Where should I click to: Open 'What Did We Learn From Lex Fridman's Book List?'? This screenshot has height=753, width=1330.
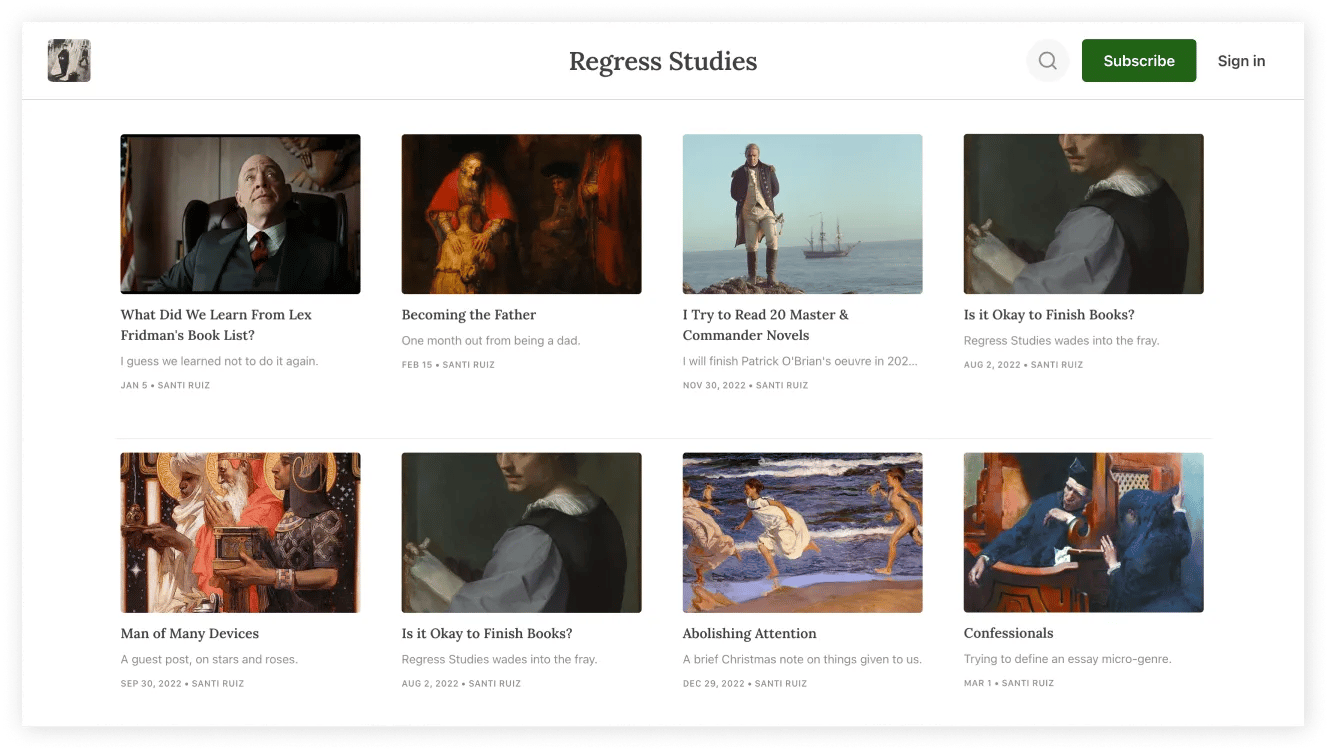[216, 325]
